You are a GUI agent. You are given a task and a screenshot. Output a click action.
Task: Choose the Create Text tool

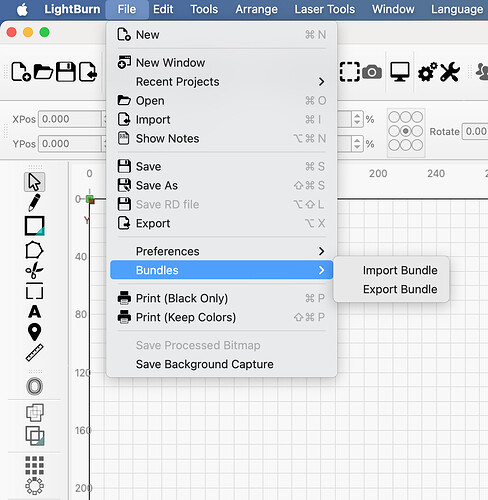click(x=34, y=312)
